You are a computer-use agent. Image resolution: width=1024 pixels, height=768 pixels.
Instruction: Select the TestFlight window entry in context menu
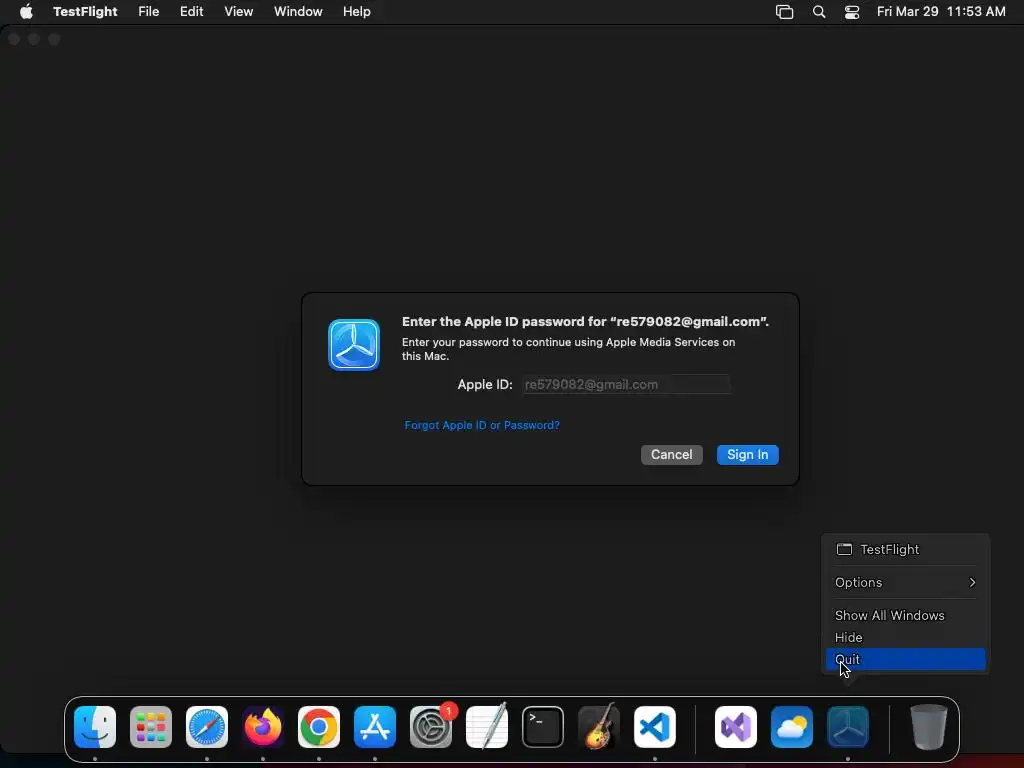click(x=906, y=549)
